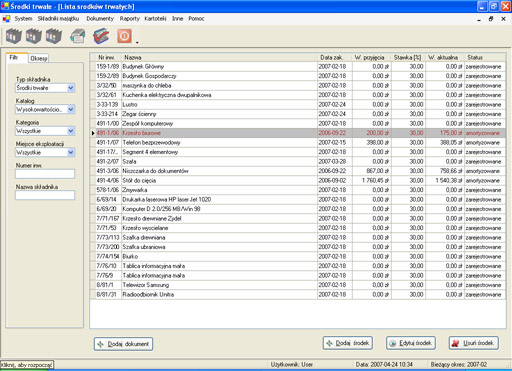Select the Radioodbiornik Unitra row
512x371 pixels.
298,295
